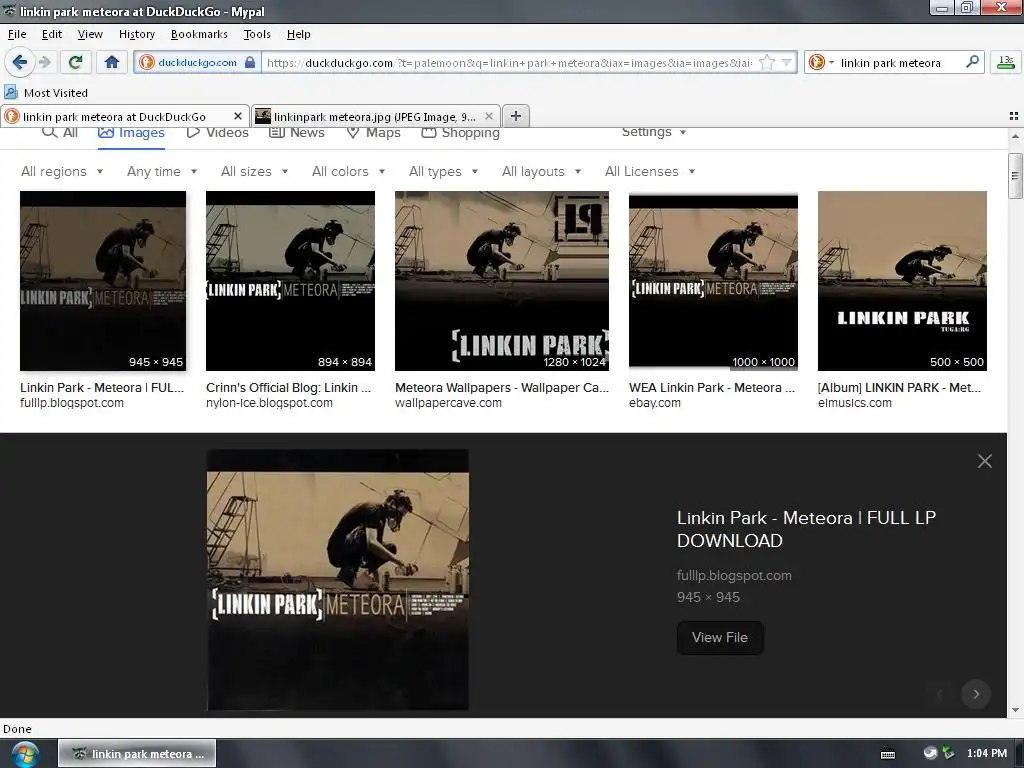1024x768 pixels.
Task: Open the History menu
Action: tap(136, 34)
